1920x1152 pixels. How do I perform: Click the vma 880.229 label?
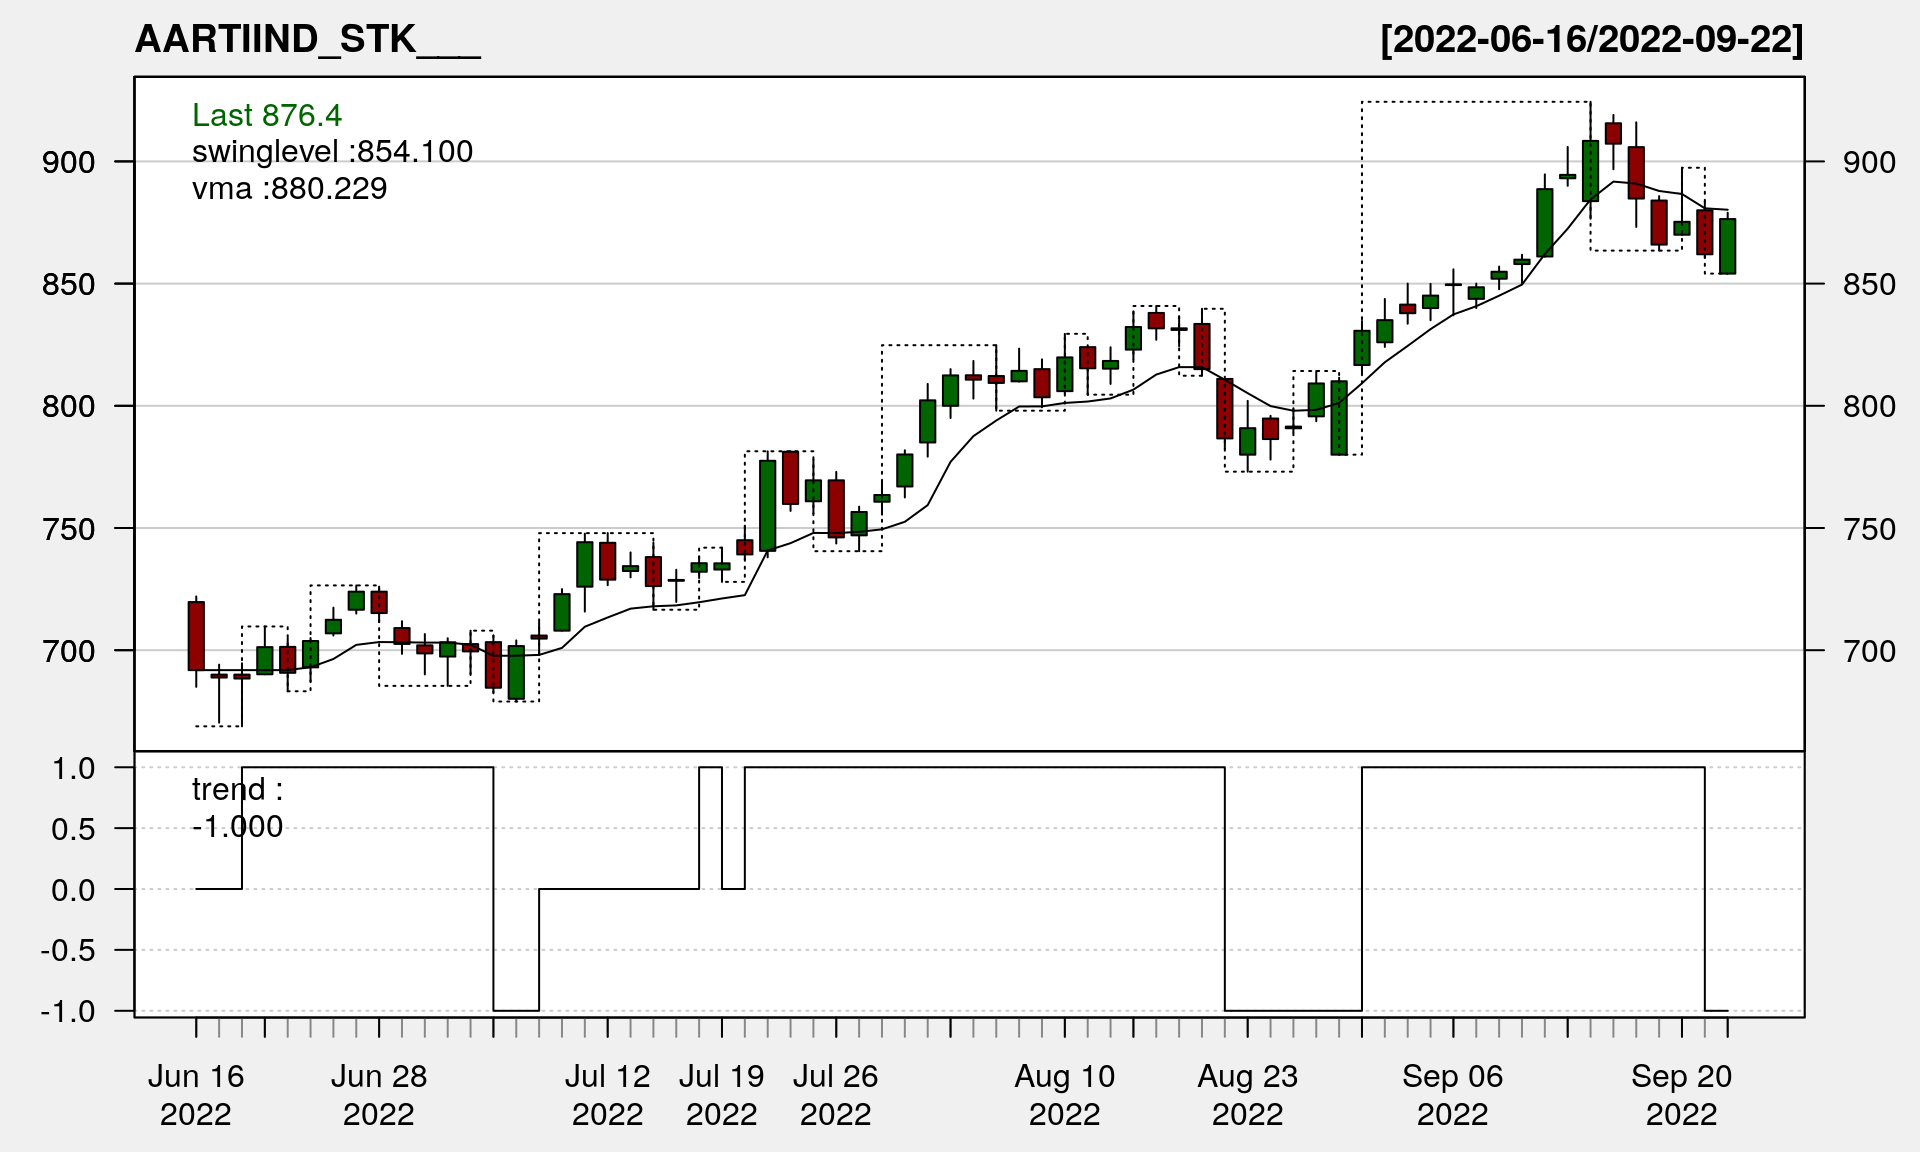(x=289, y=188)
